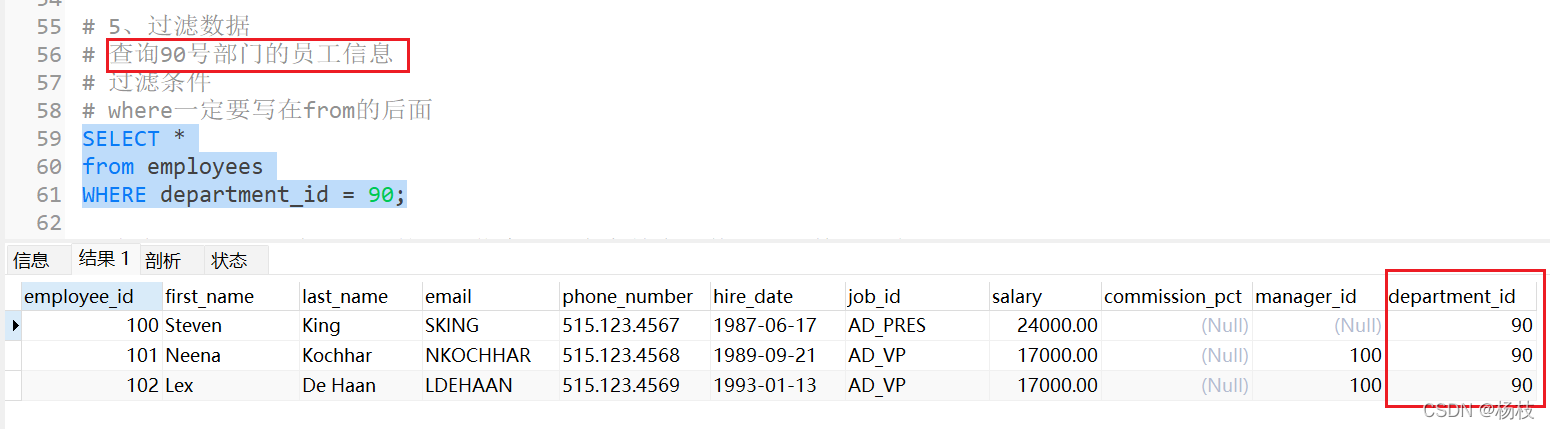Select the cell containing Steven
1550x429 pixels.
tap(193, 326)
